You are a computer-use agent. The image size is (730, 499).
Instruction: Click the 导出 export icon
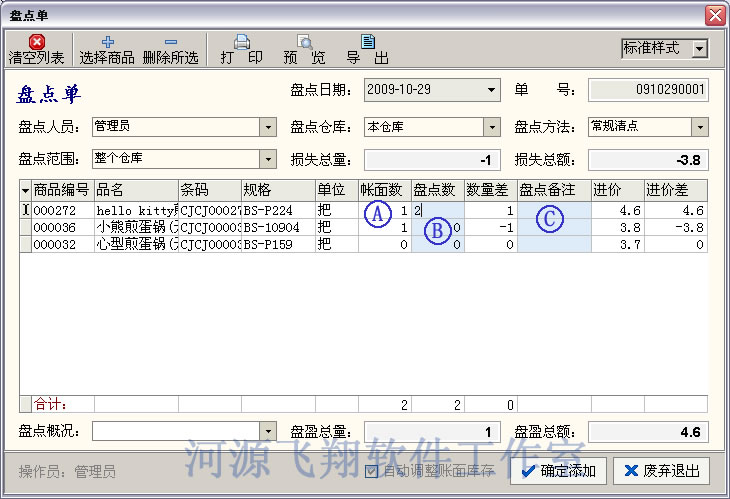coord(367,42)
